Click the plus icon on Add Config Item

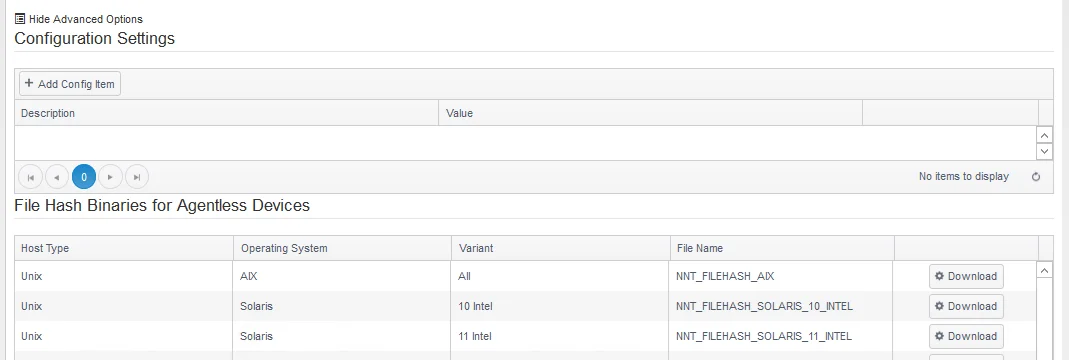pyautogui.click(x=29, y=83)
